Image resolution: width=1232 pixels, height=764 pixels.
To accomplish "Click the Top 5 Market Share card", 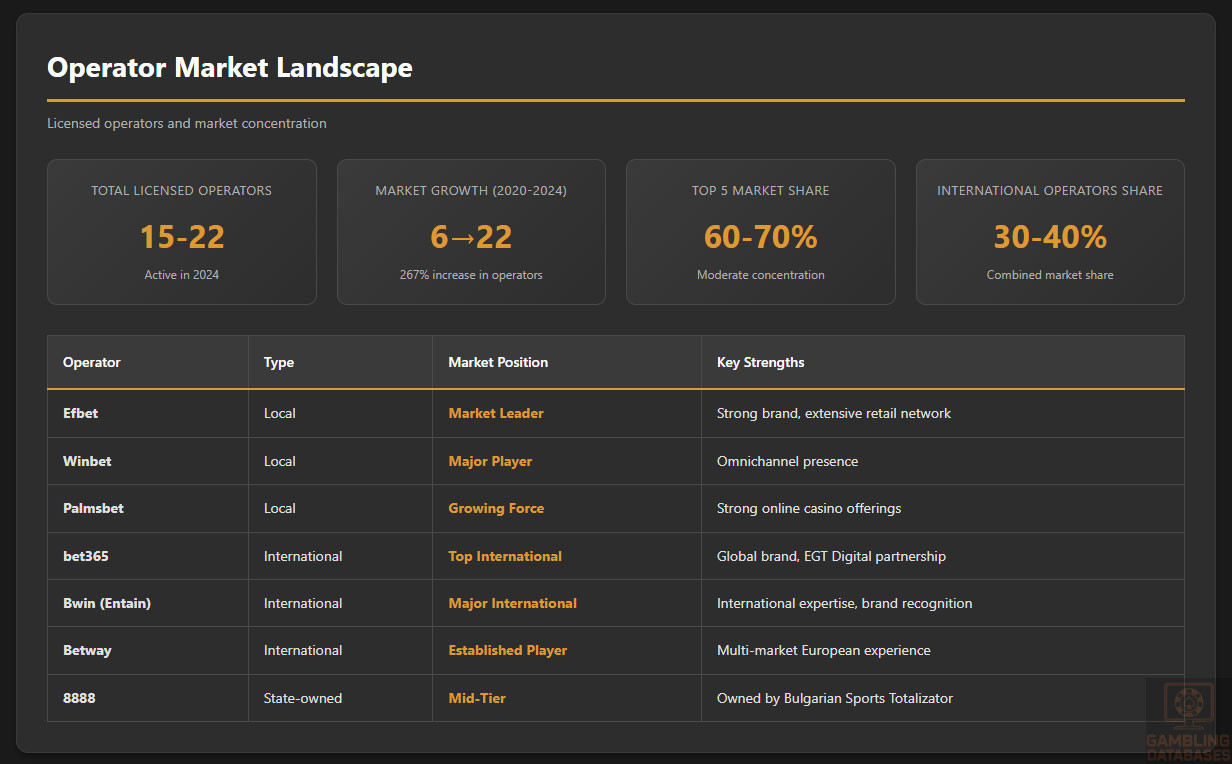I will [x=760, y=232].
